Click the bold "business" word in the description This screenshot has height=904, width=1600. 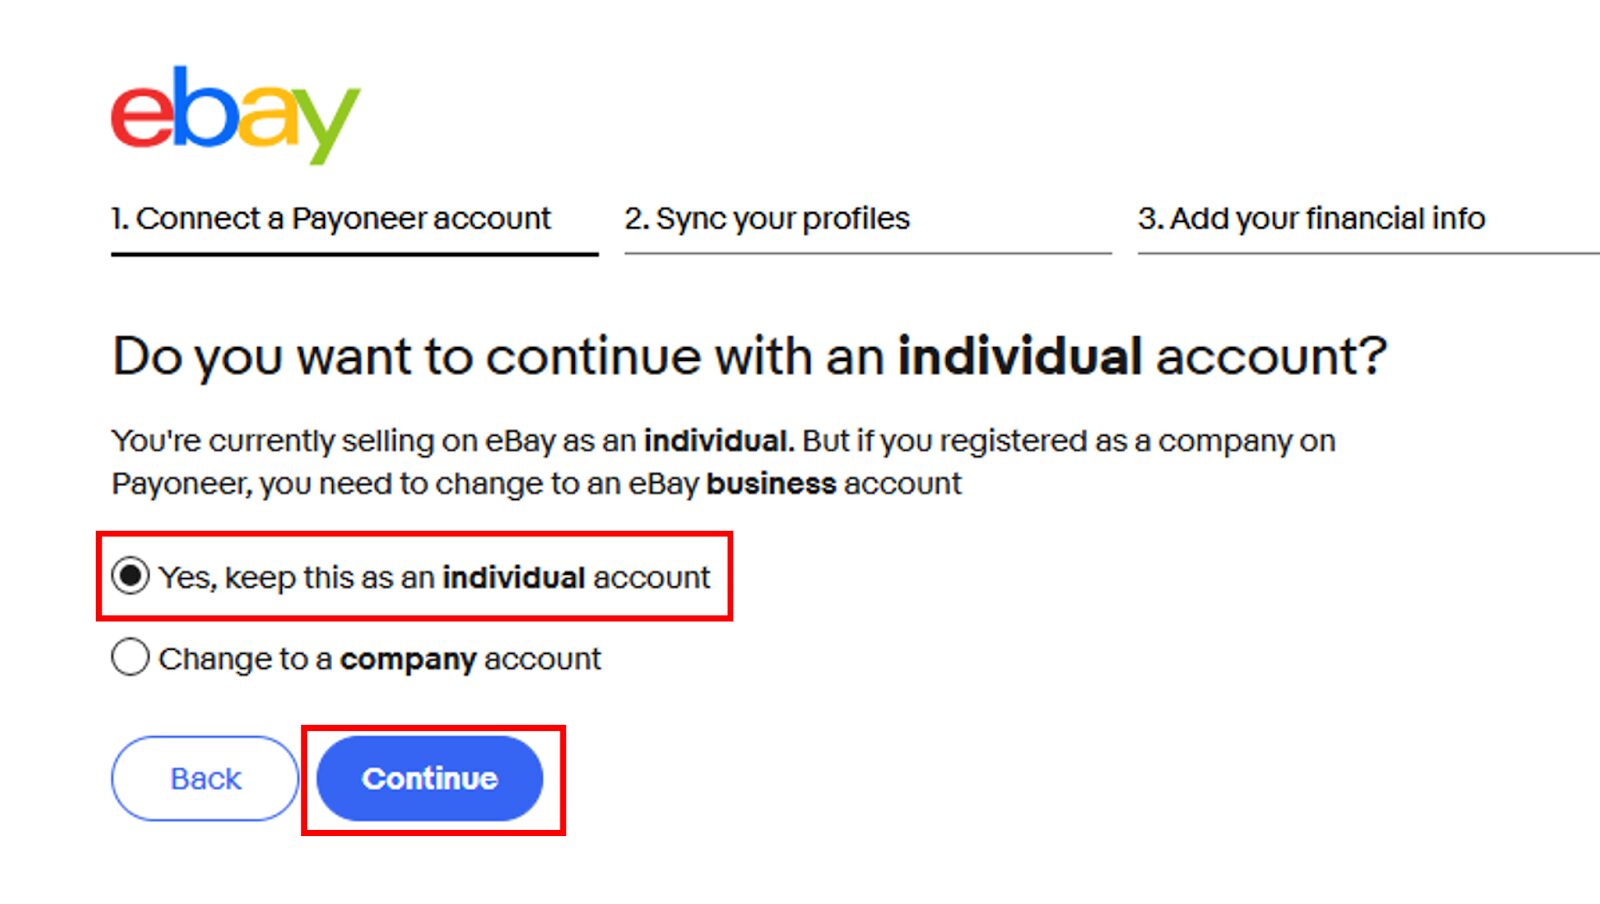[x=771, y=483]
